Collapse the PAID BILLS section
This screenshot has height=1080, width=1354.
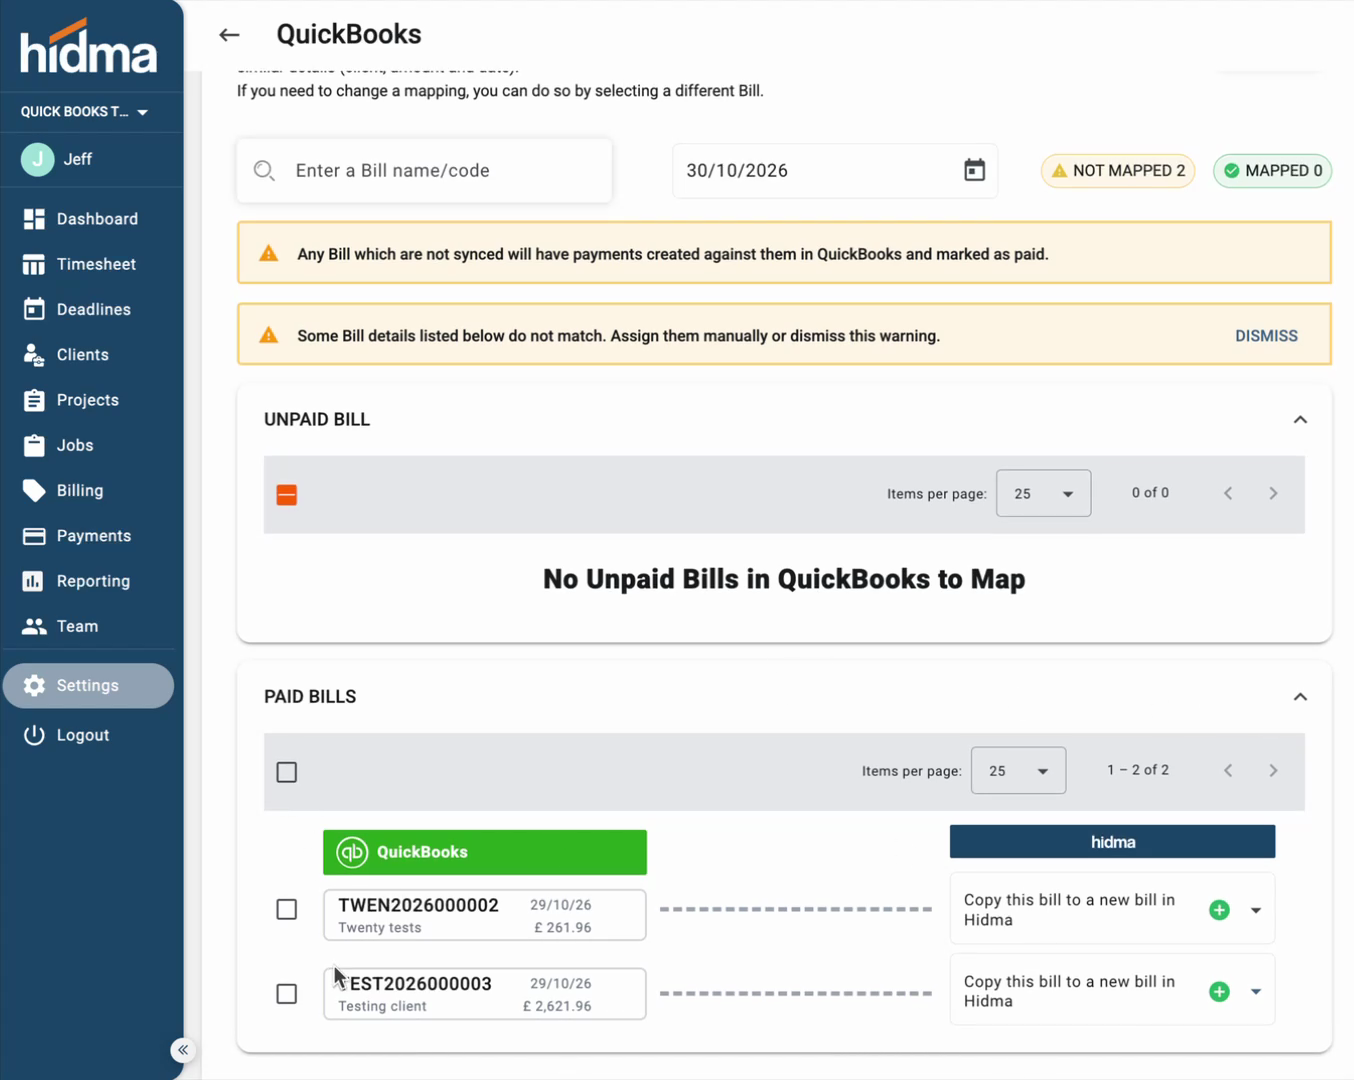[1300, 697]
